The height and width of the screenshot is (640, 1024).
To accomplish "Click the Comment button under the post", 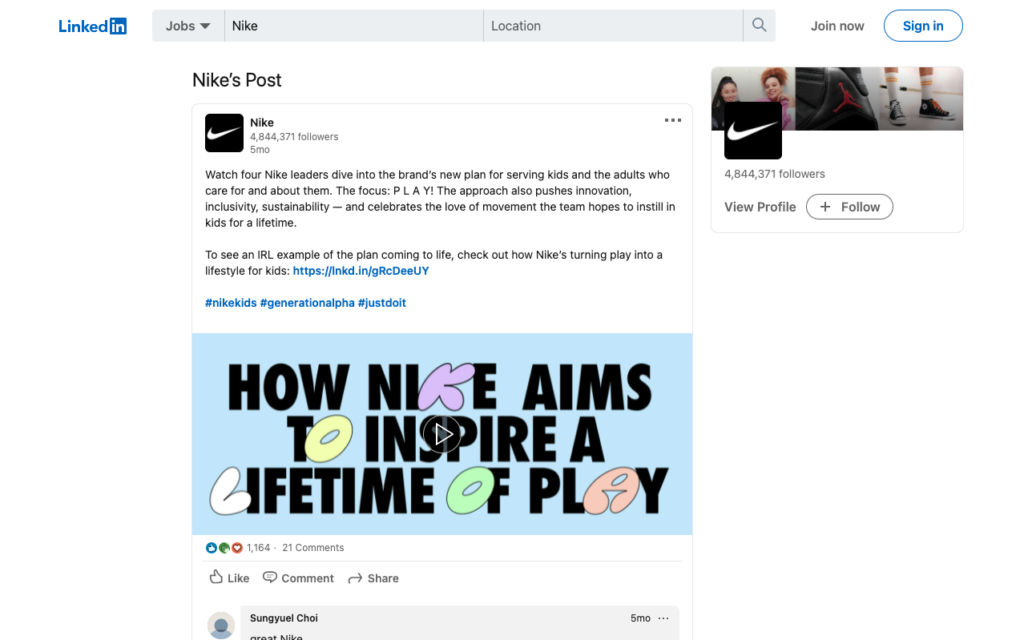I will [298, 577].
